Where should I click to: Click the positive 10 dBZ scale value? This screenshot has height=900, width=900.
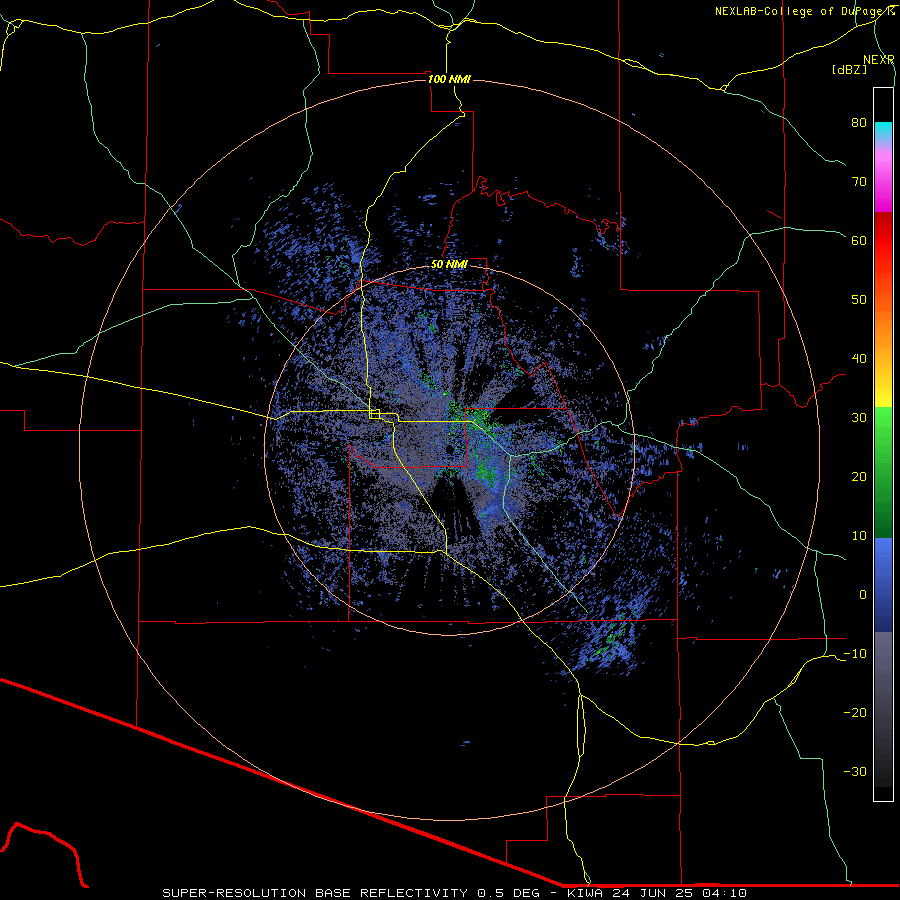point(859,536)
